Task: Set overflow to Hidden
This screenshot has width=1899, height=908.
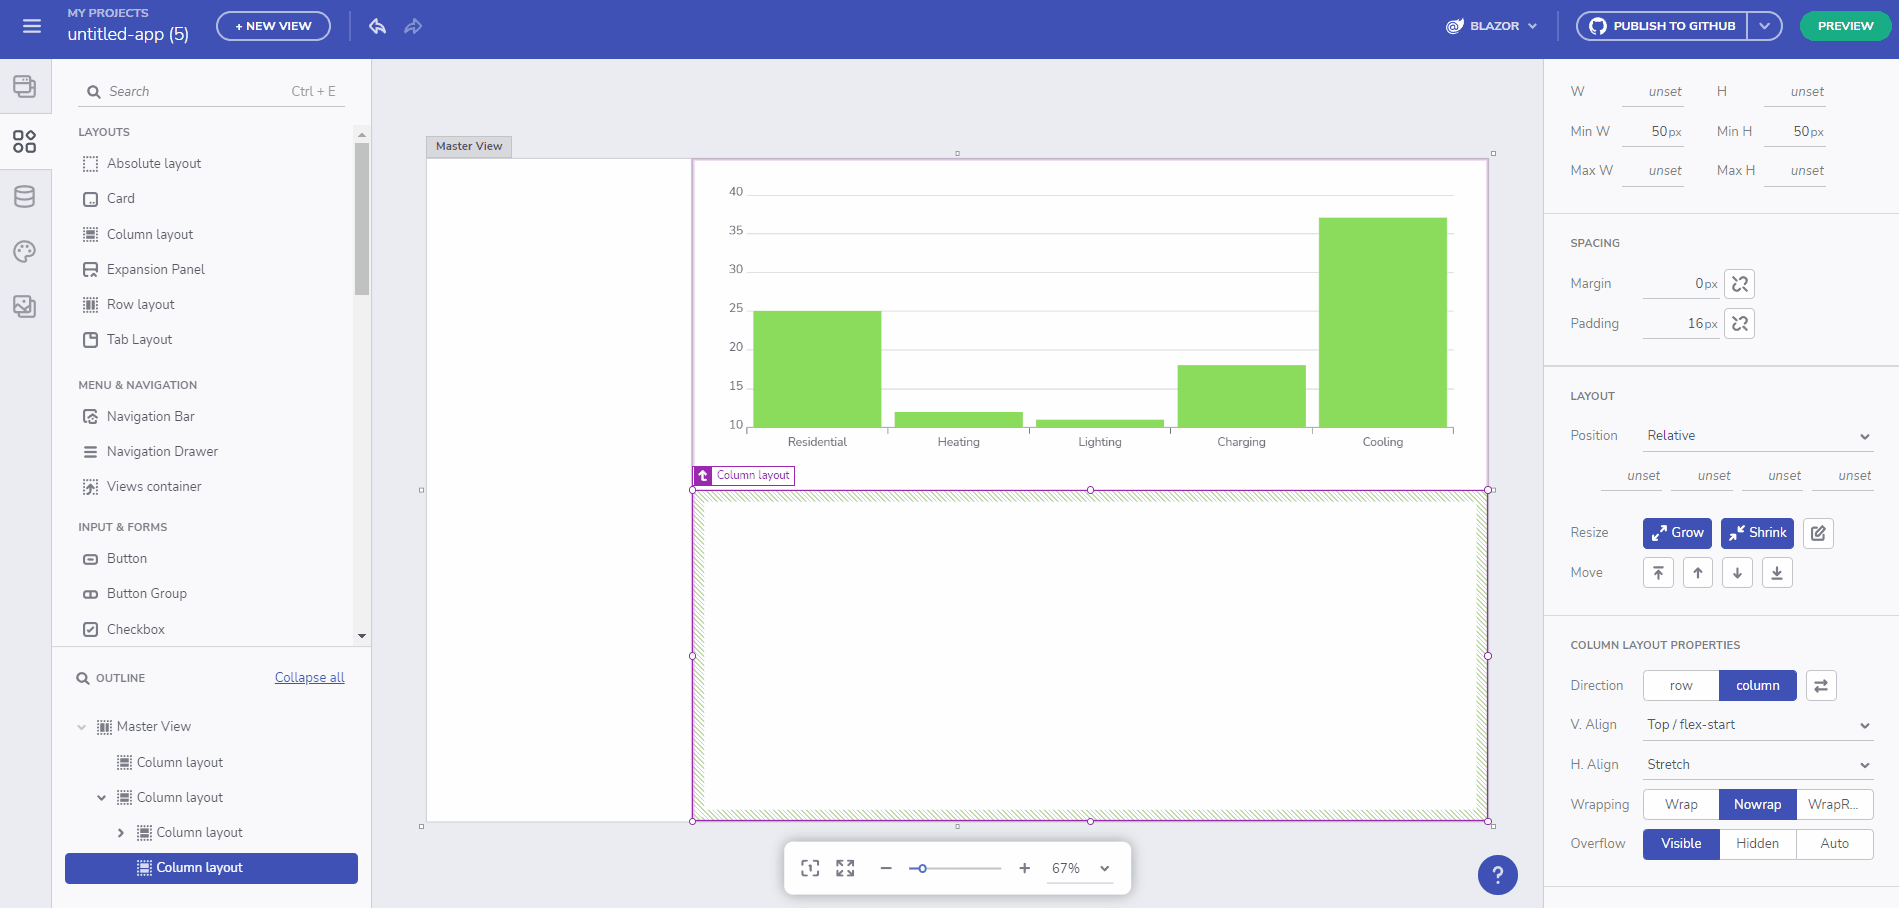Action: 1757,844
